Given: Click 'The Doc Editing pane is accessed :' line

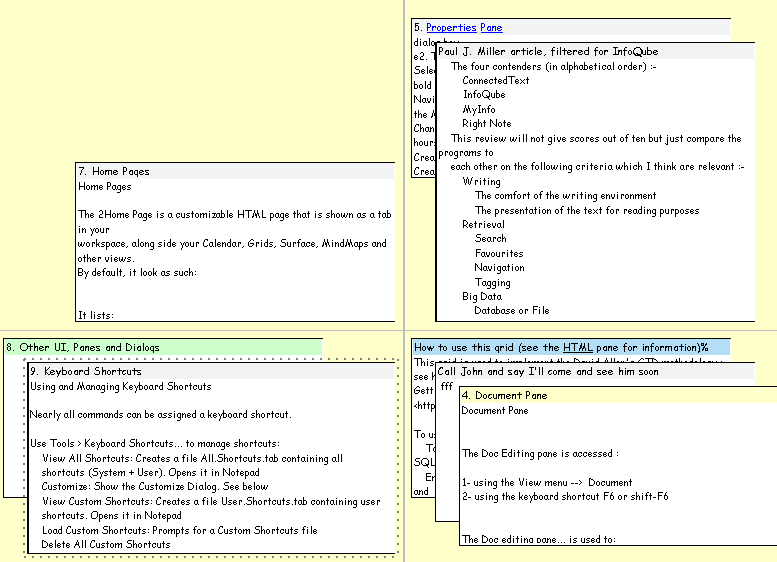Looking at the screenshot, I should [541, 453].
